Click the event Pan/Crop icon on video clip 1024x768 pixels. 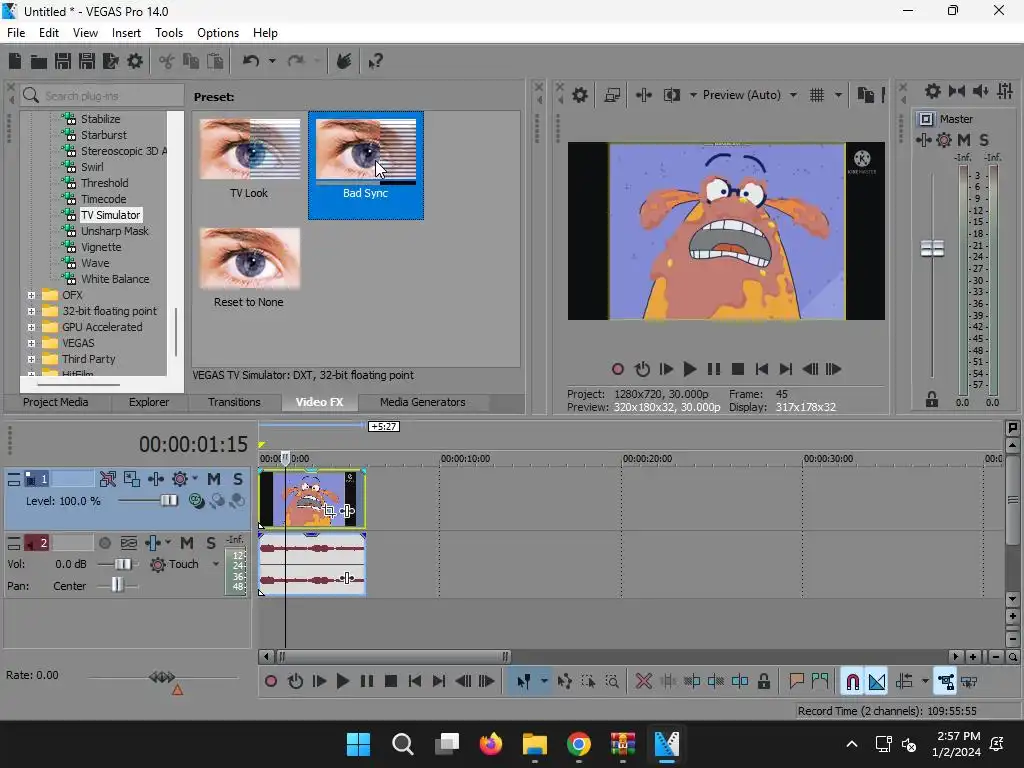329,510
